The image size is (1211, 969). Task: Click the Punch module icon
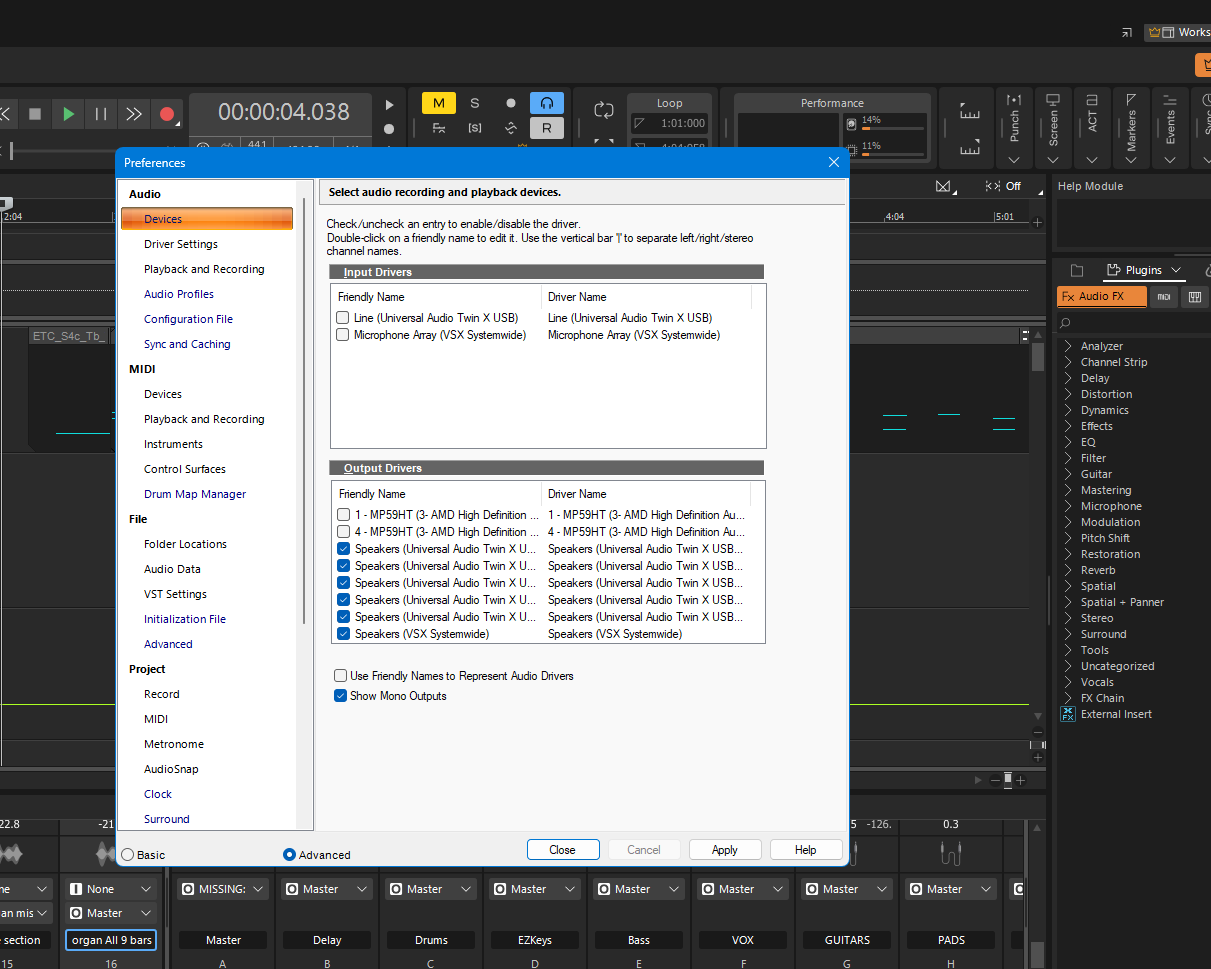click(x=1014, y=100)
